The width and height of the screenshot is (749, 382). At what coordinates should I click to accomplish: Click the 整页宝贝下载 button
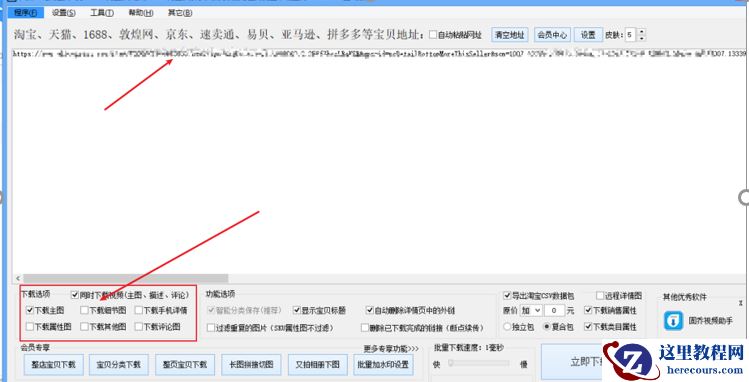click(185, 365)
